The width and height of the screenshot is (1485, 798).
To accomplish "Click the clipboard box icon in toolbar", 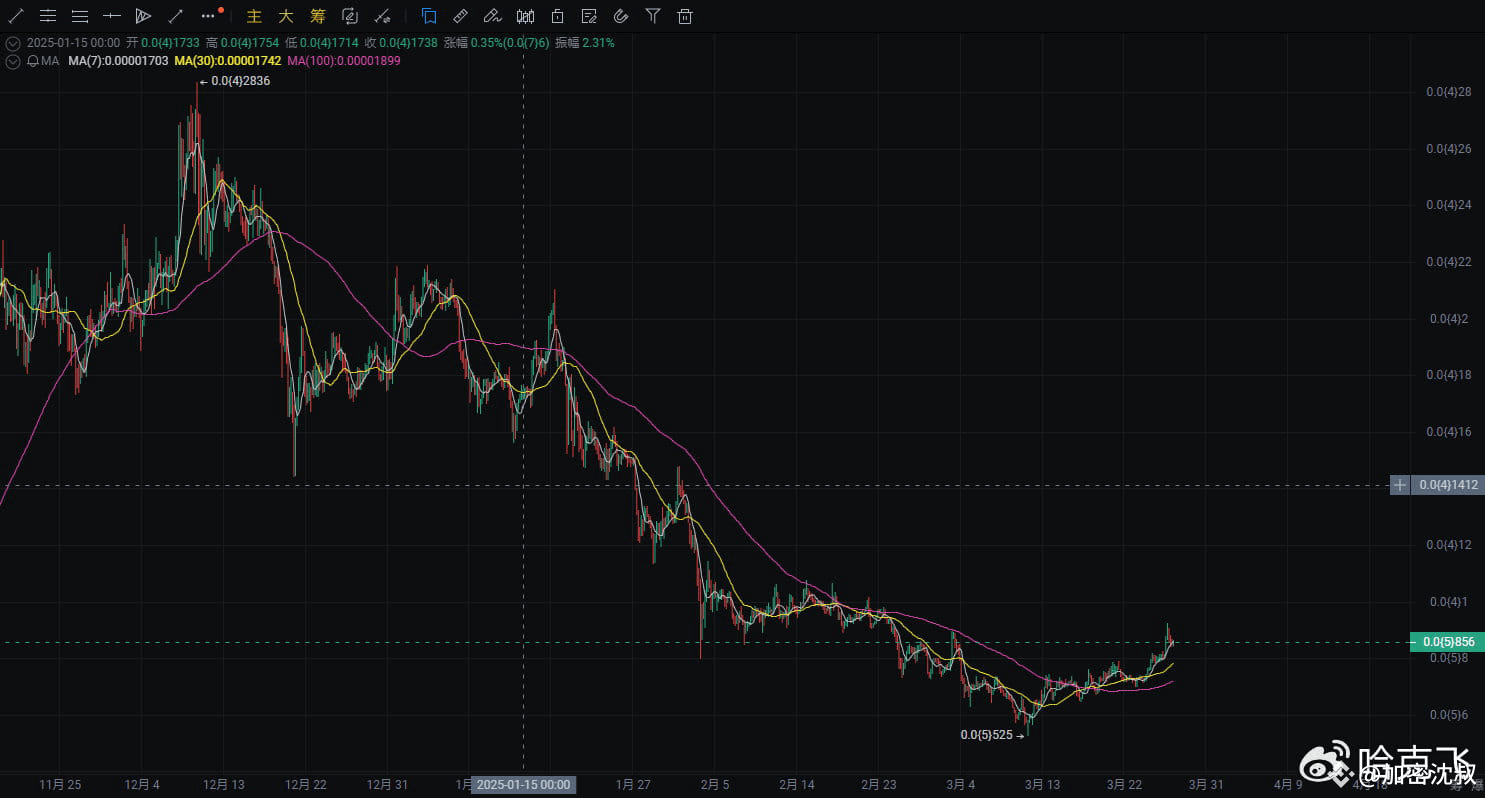I will [x=557, y=16].
